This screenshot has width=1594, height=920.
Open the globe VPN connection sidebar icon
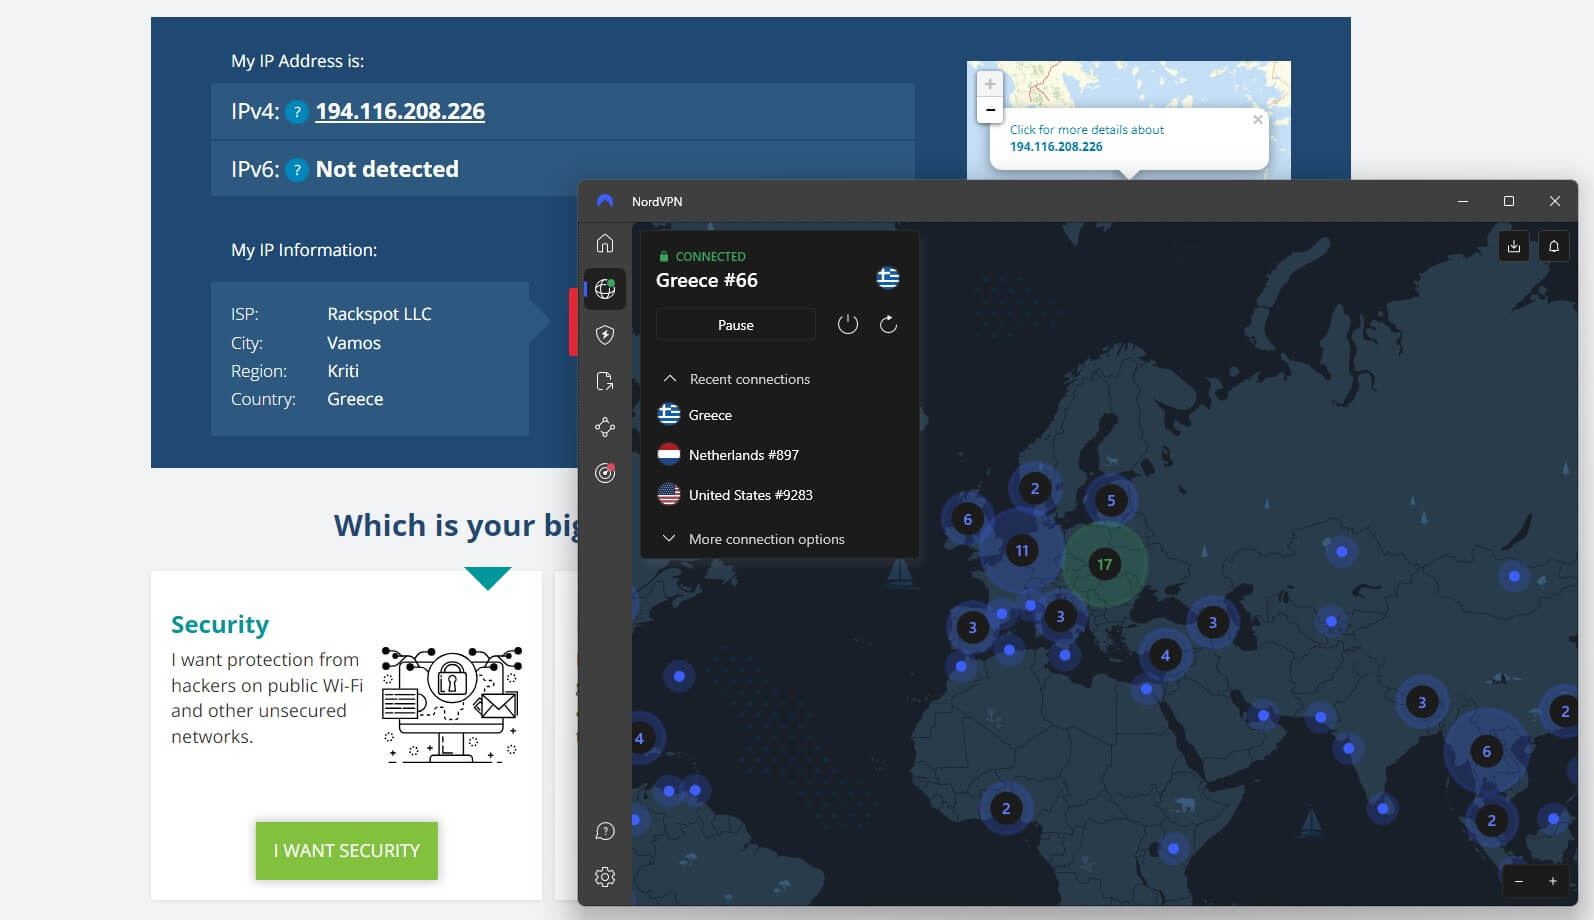(605, 289)
